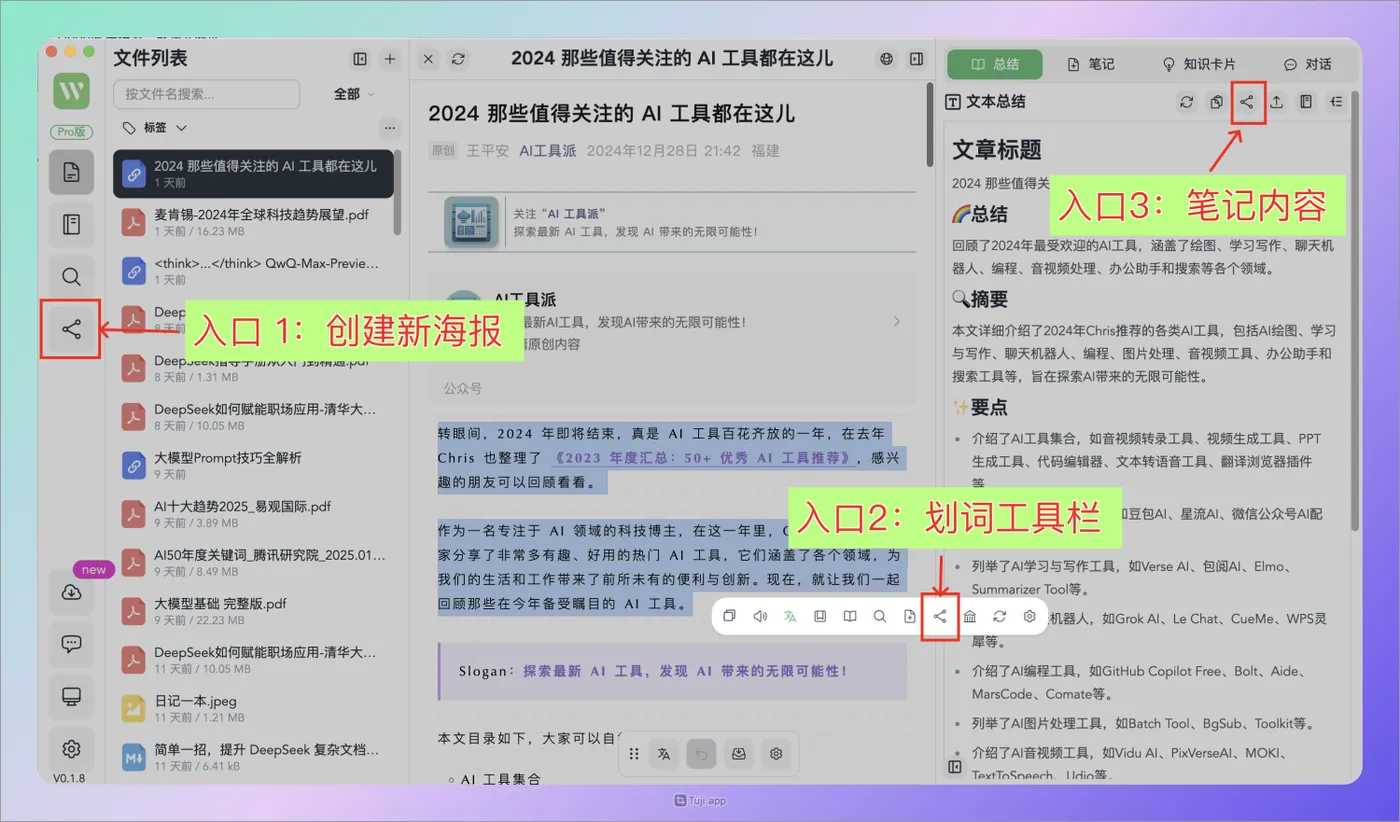Viewport: 1400px width, 822px height.
Task: Open the notebook icon in left sidebar
Action: coord(71,224)
